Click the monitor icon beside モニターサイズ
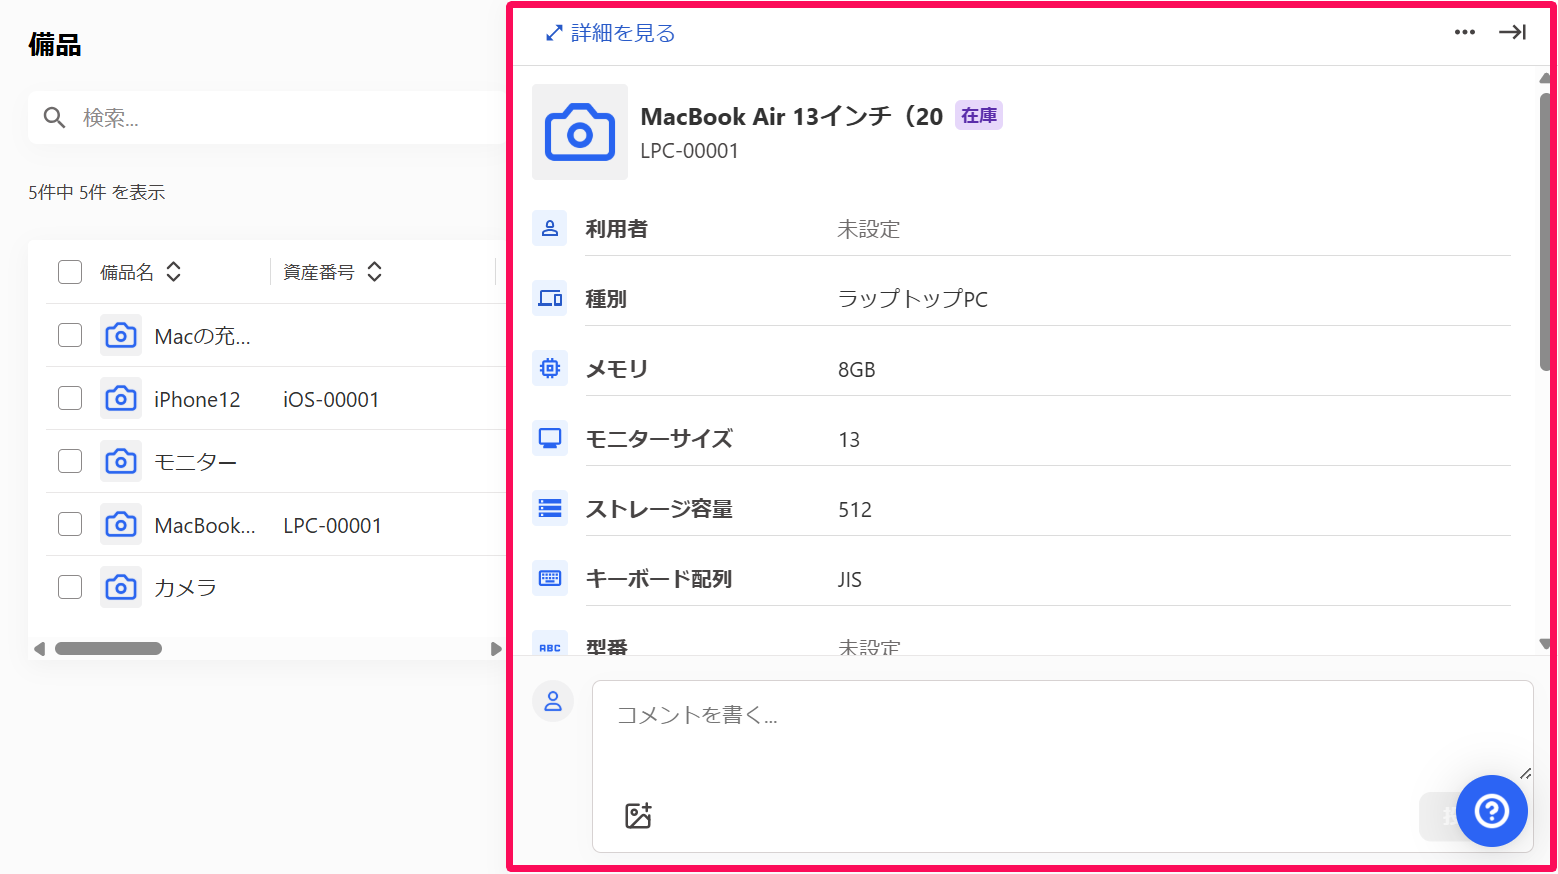This screenshot has height=874, width=1558. click(x=550, y=438)
